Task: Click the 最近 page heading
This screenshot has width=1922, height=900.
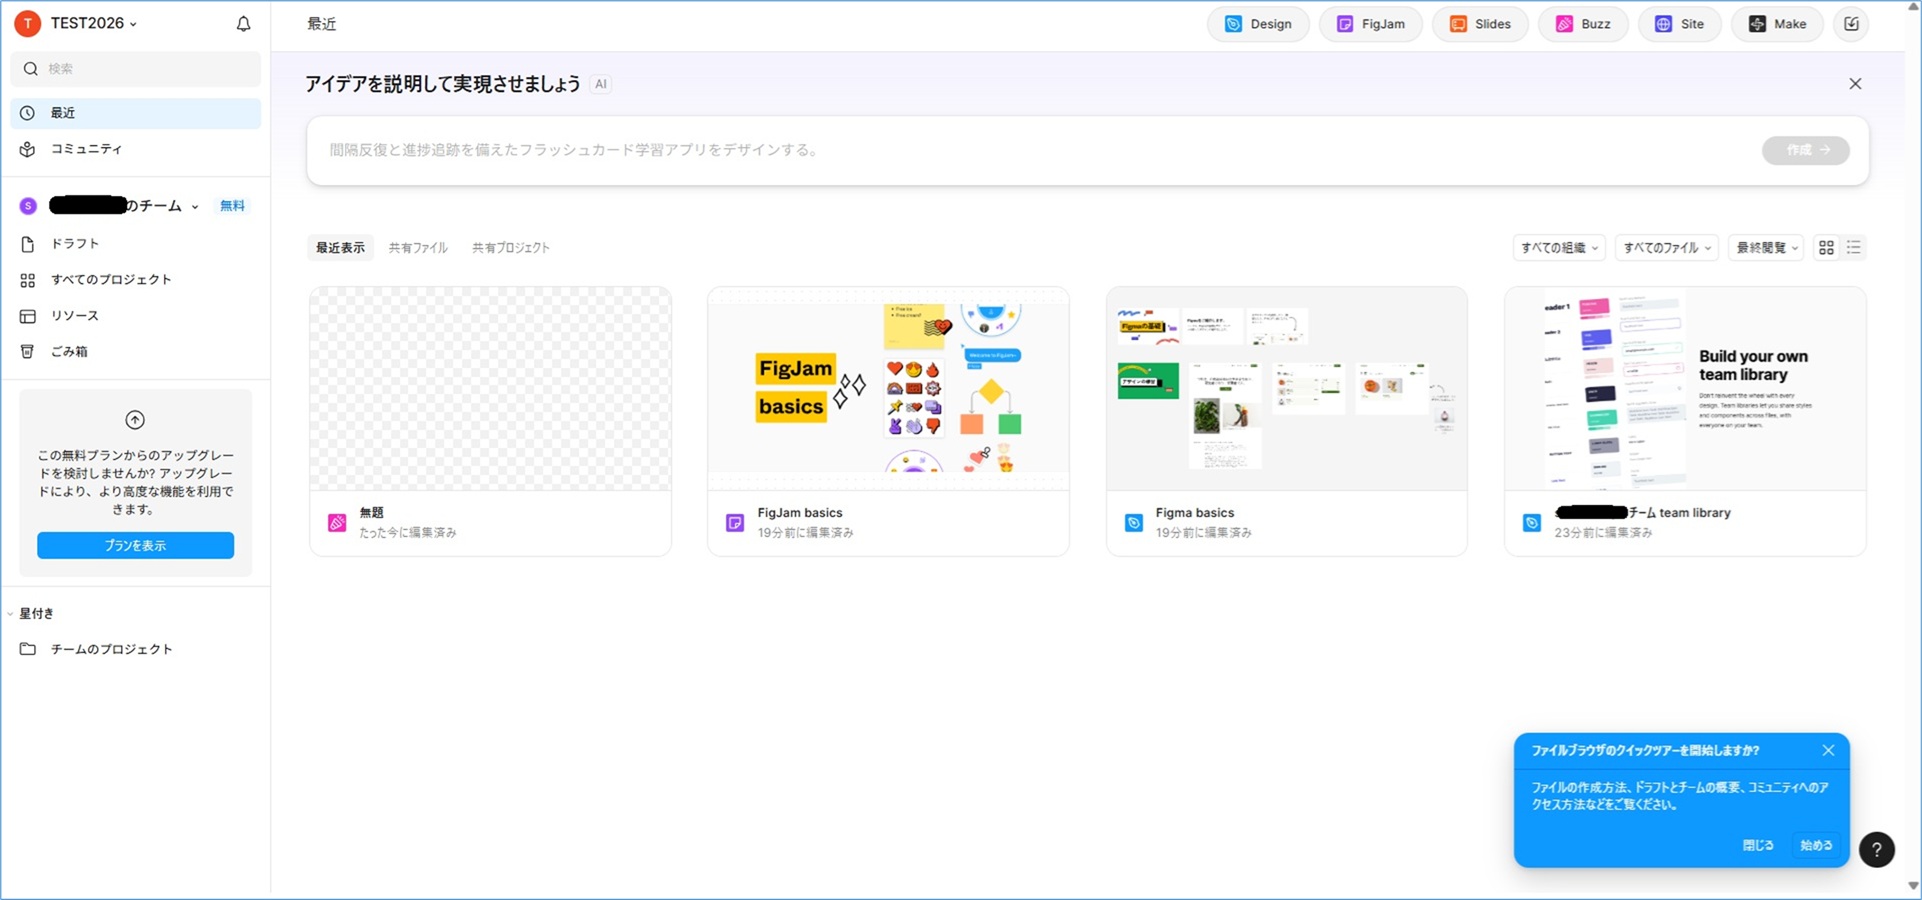Action: (x=322, y=24)
